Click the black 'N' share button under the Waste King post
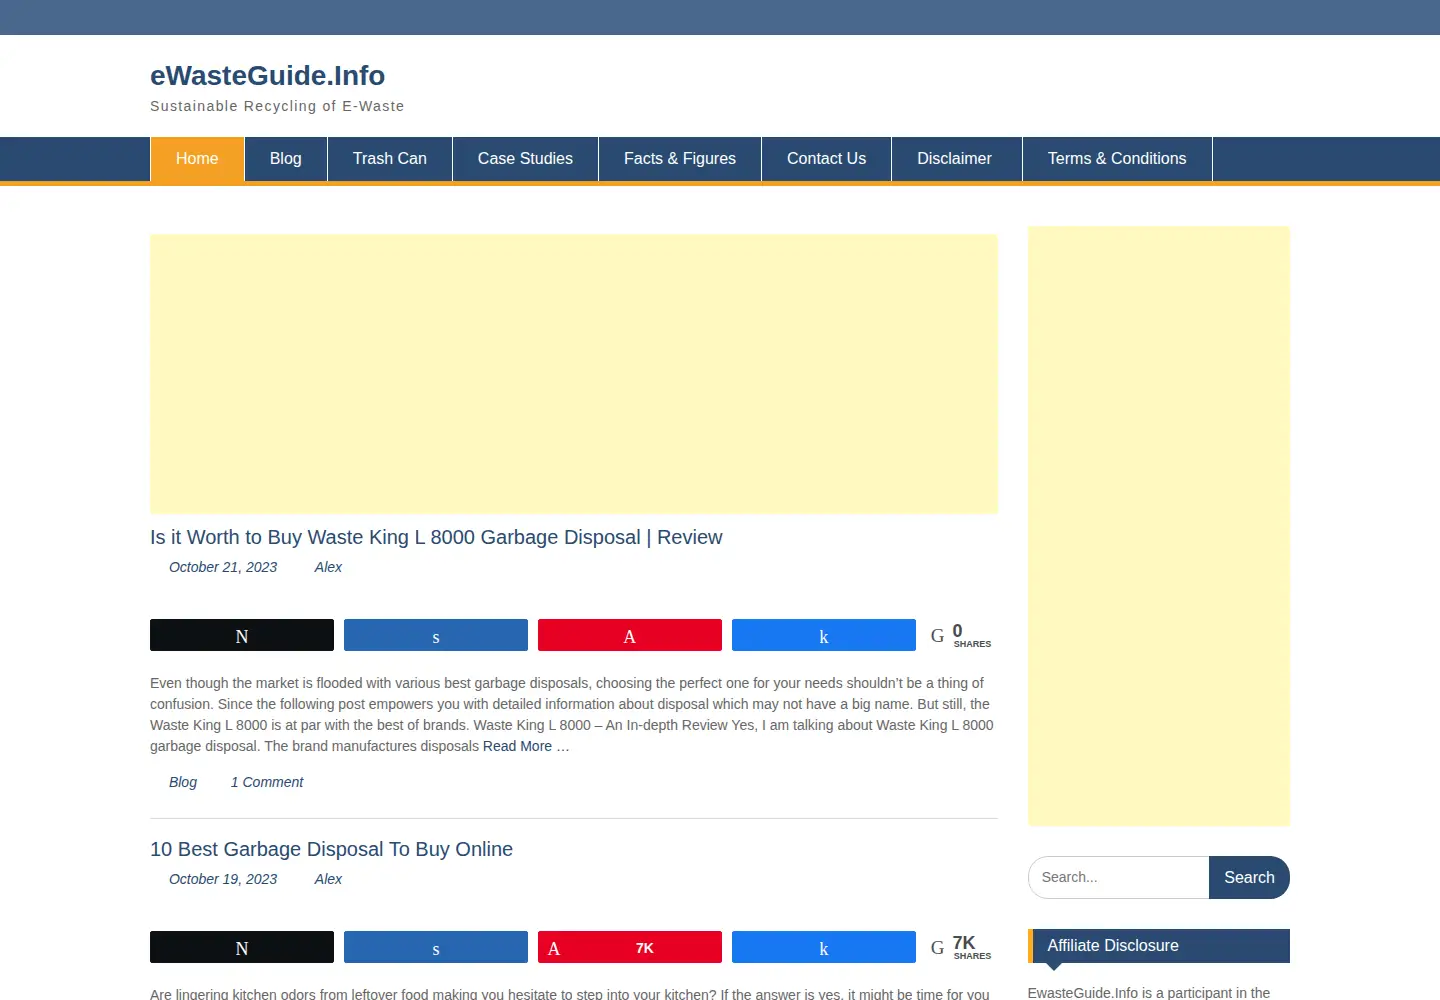The height and width of the screenshot is (1000, 1440). [x=242, y=635]
